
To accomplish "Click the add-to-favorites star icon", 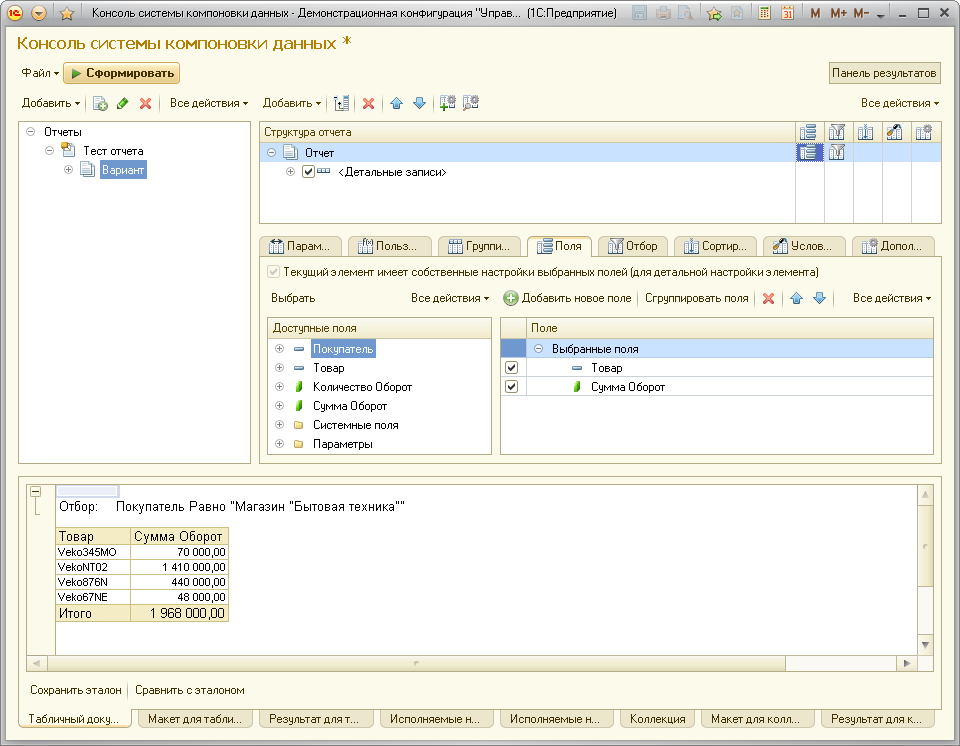I will click(x=714, y=14).
